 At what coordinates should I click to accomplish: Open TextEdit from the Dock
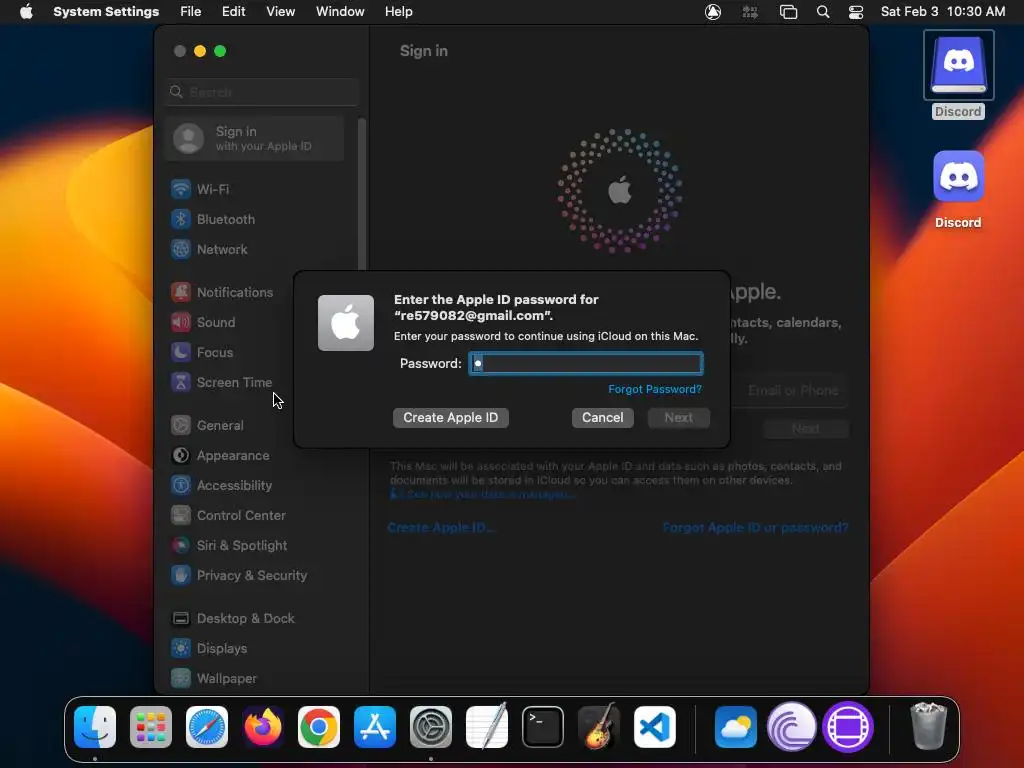pyautogui.click(x=487, y=727)
